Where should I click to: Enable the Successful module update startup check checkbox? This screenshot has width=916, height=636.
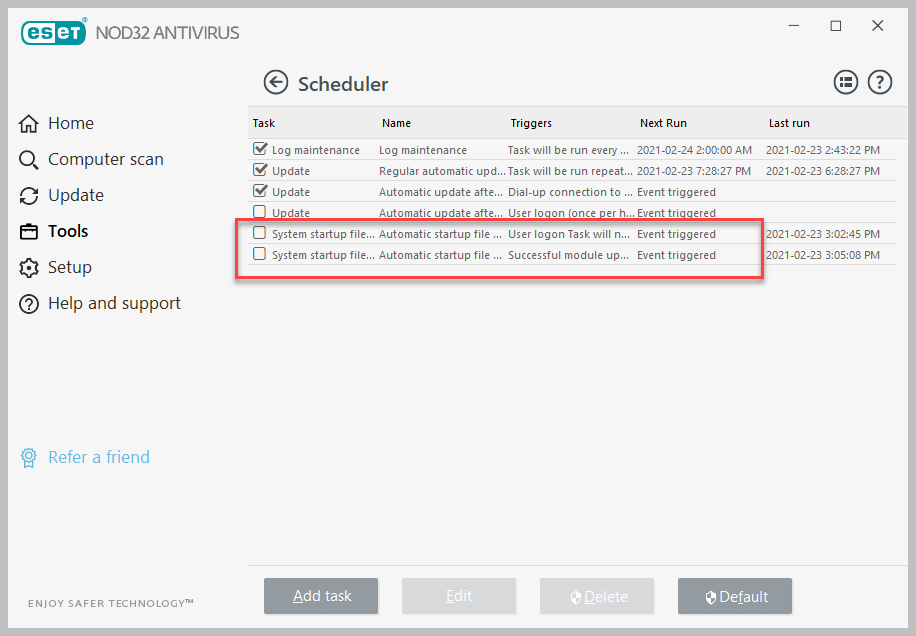[x=259, y=254]
